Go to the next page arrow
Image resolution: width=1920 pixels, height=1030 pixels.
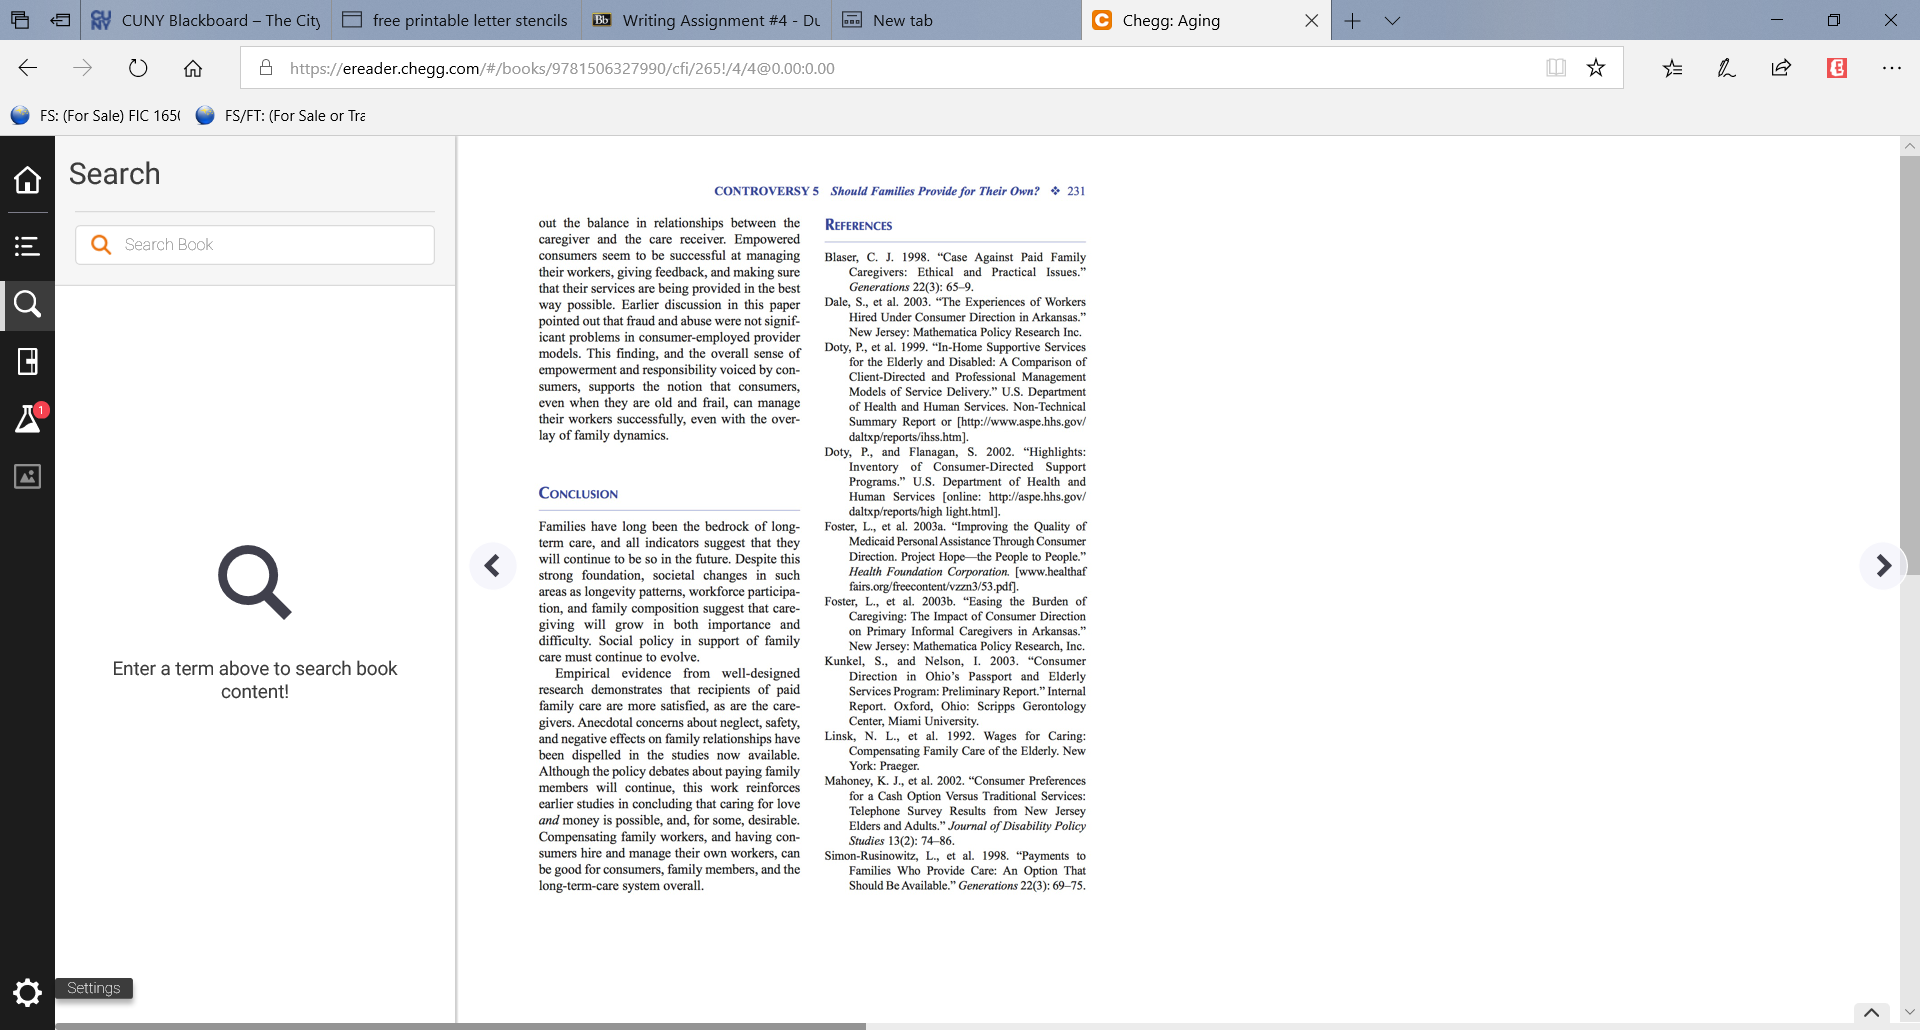point(1883,566)
